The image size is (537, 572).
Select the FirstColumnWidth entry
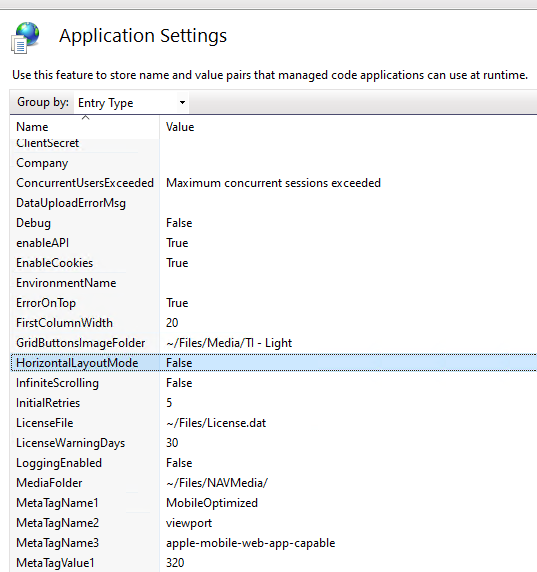click(x=64, y=323)
